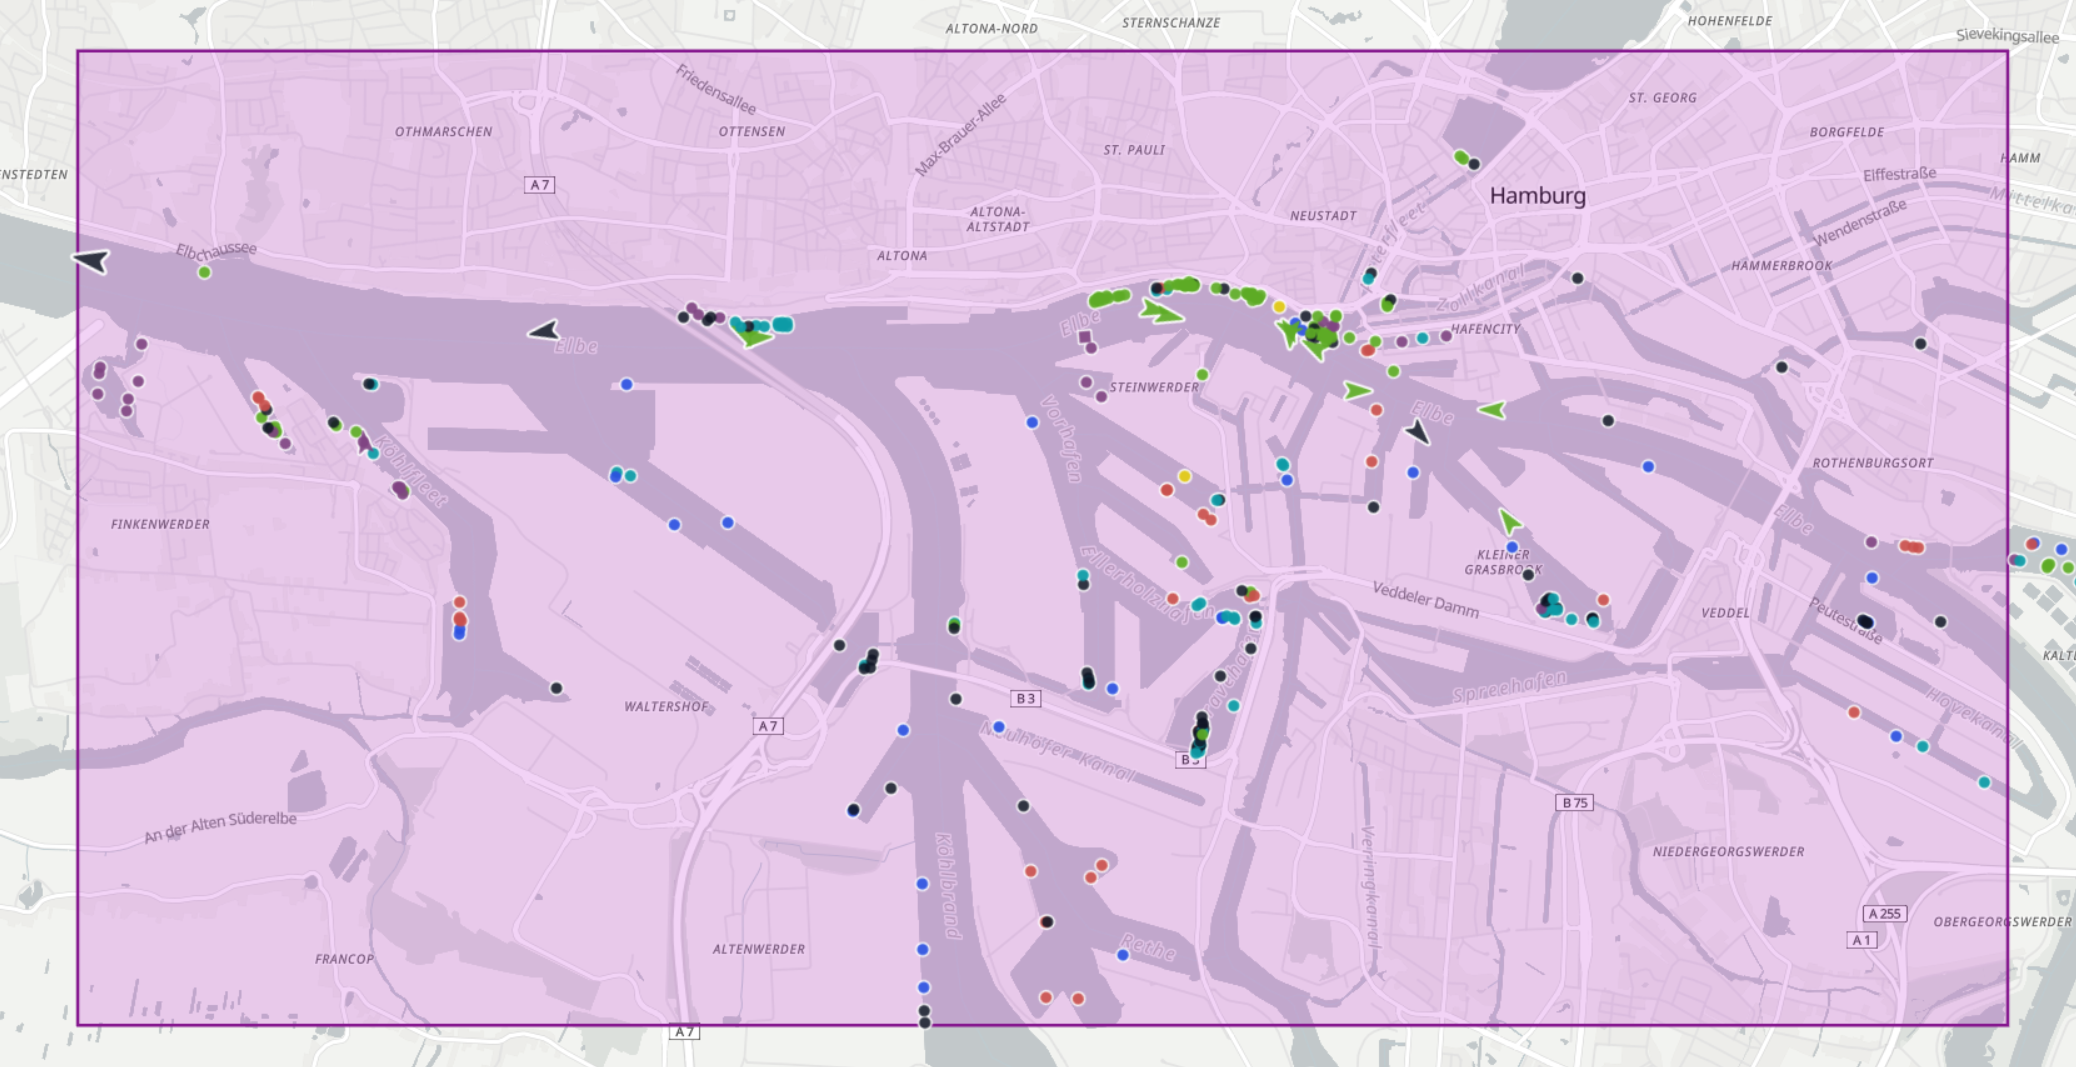
Task: Click the dark dot just right of the Zollkanal label
Action: [x=1577, y=278]
